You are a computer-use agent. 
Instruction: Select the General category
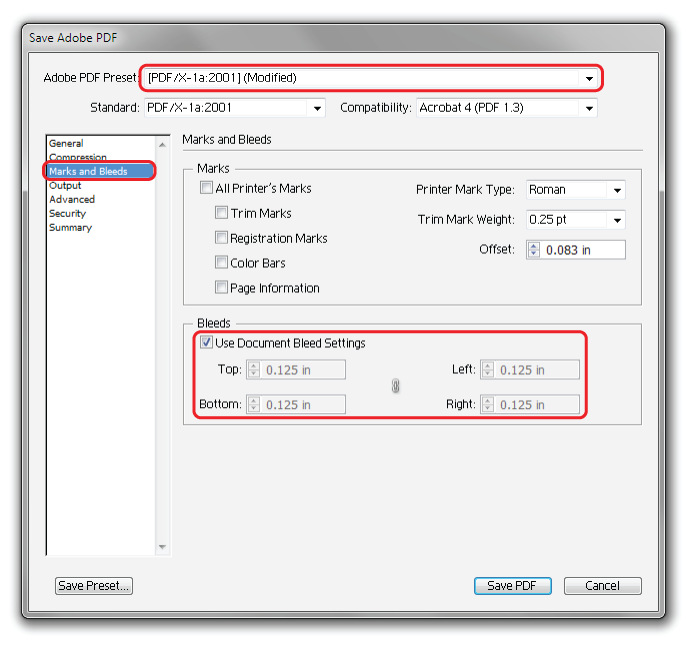coord(66,143)
